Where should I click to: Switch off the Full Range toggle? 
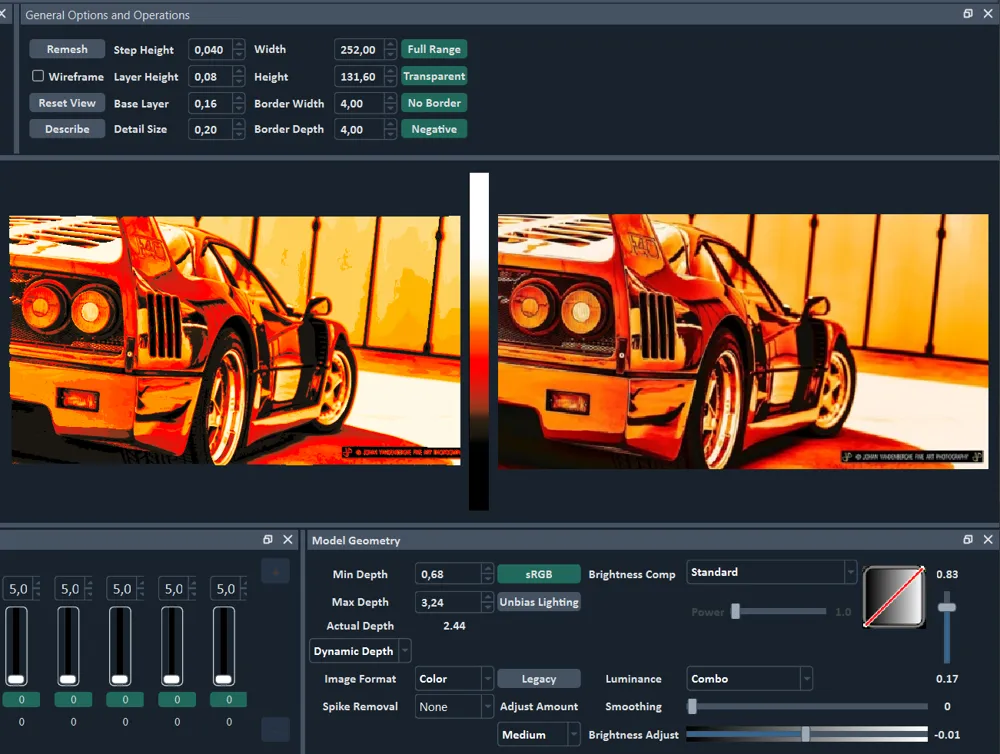[x=434, y=49]
